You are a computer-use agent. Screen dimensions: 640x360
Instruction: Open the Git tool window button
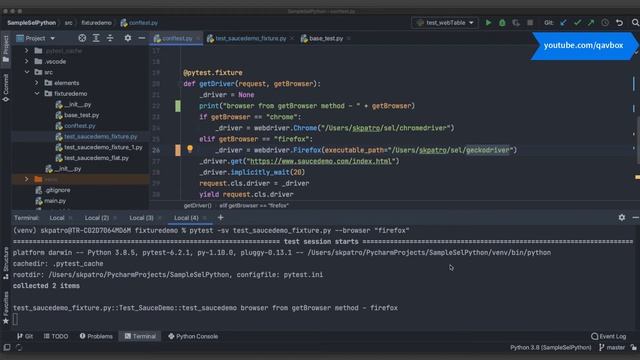tap(25, 336)
